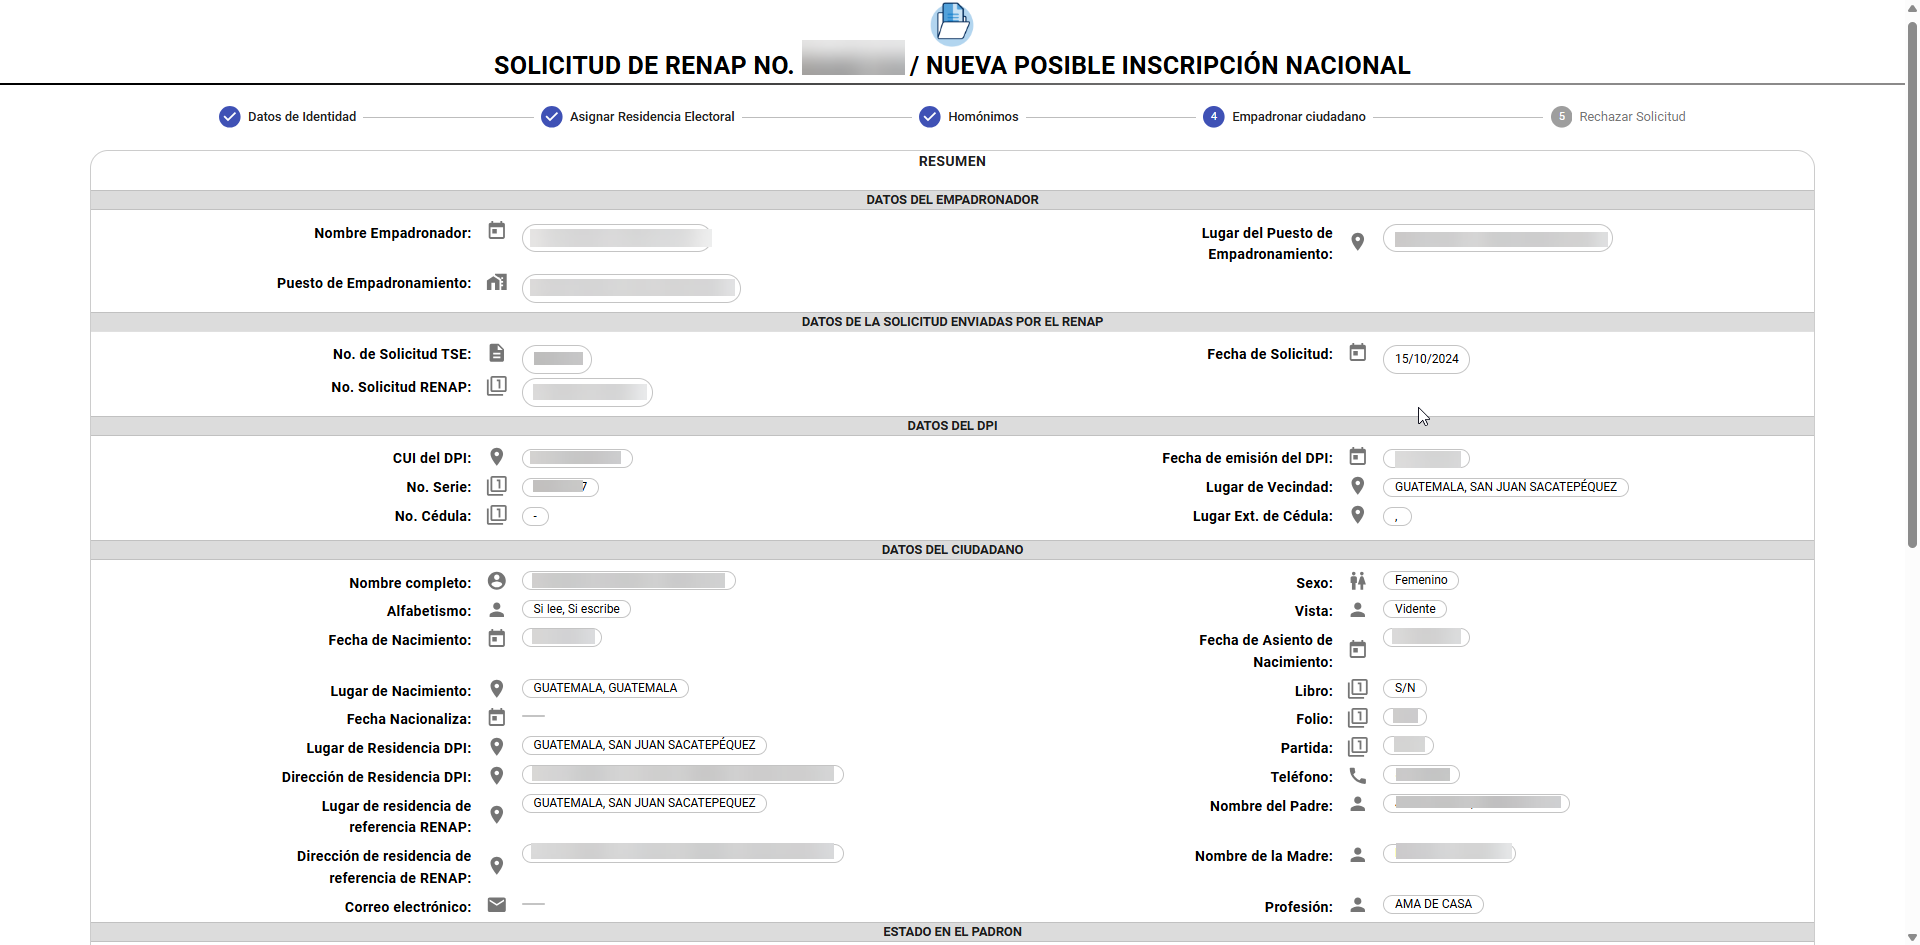Click the document folder icon above the title
1920x945 pixels.
[x=951, y=23]
